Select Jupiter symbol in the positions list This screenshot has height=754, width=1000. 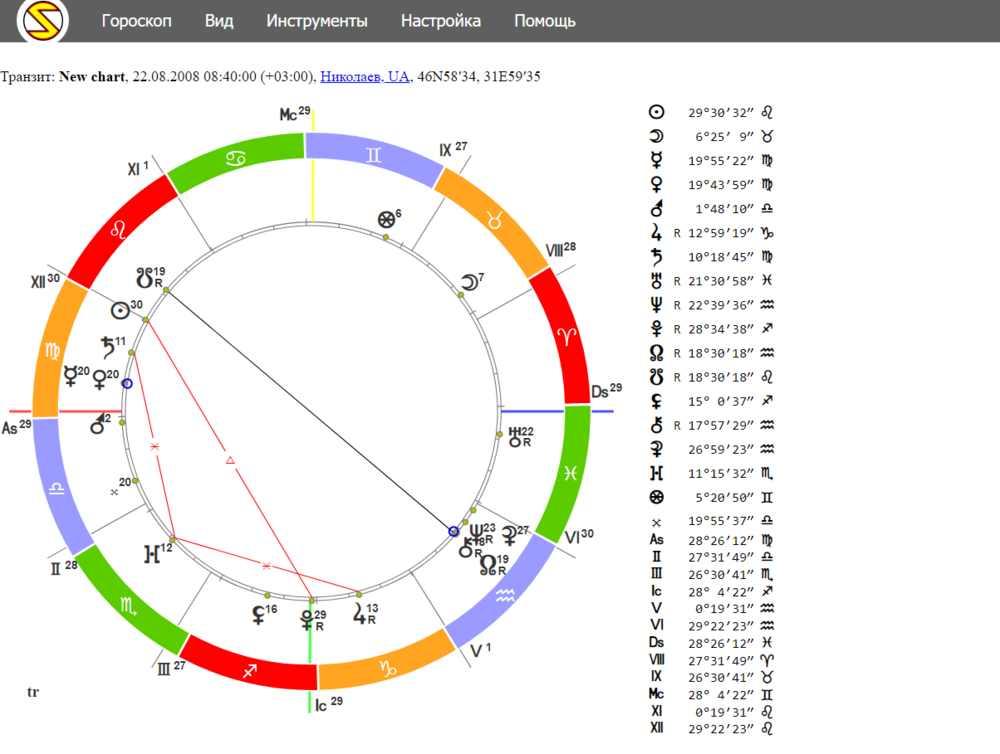point(656,233)
